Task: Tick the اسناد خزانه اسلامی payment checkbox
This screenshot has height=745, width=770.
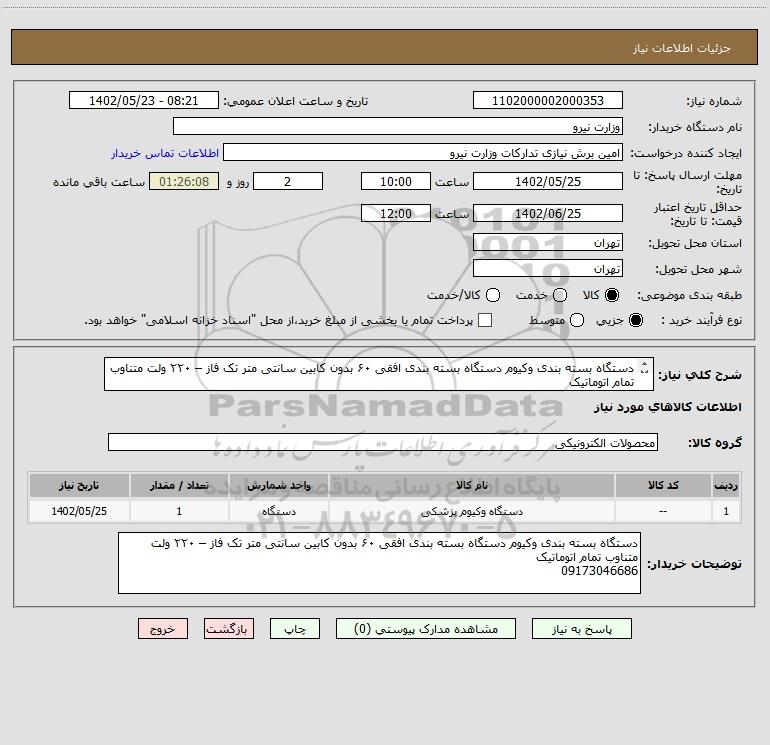Action: [x=485, y=320]
